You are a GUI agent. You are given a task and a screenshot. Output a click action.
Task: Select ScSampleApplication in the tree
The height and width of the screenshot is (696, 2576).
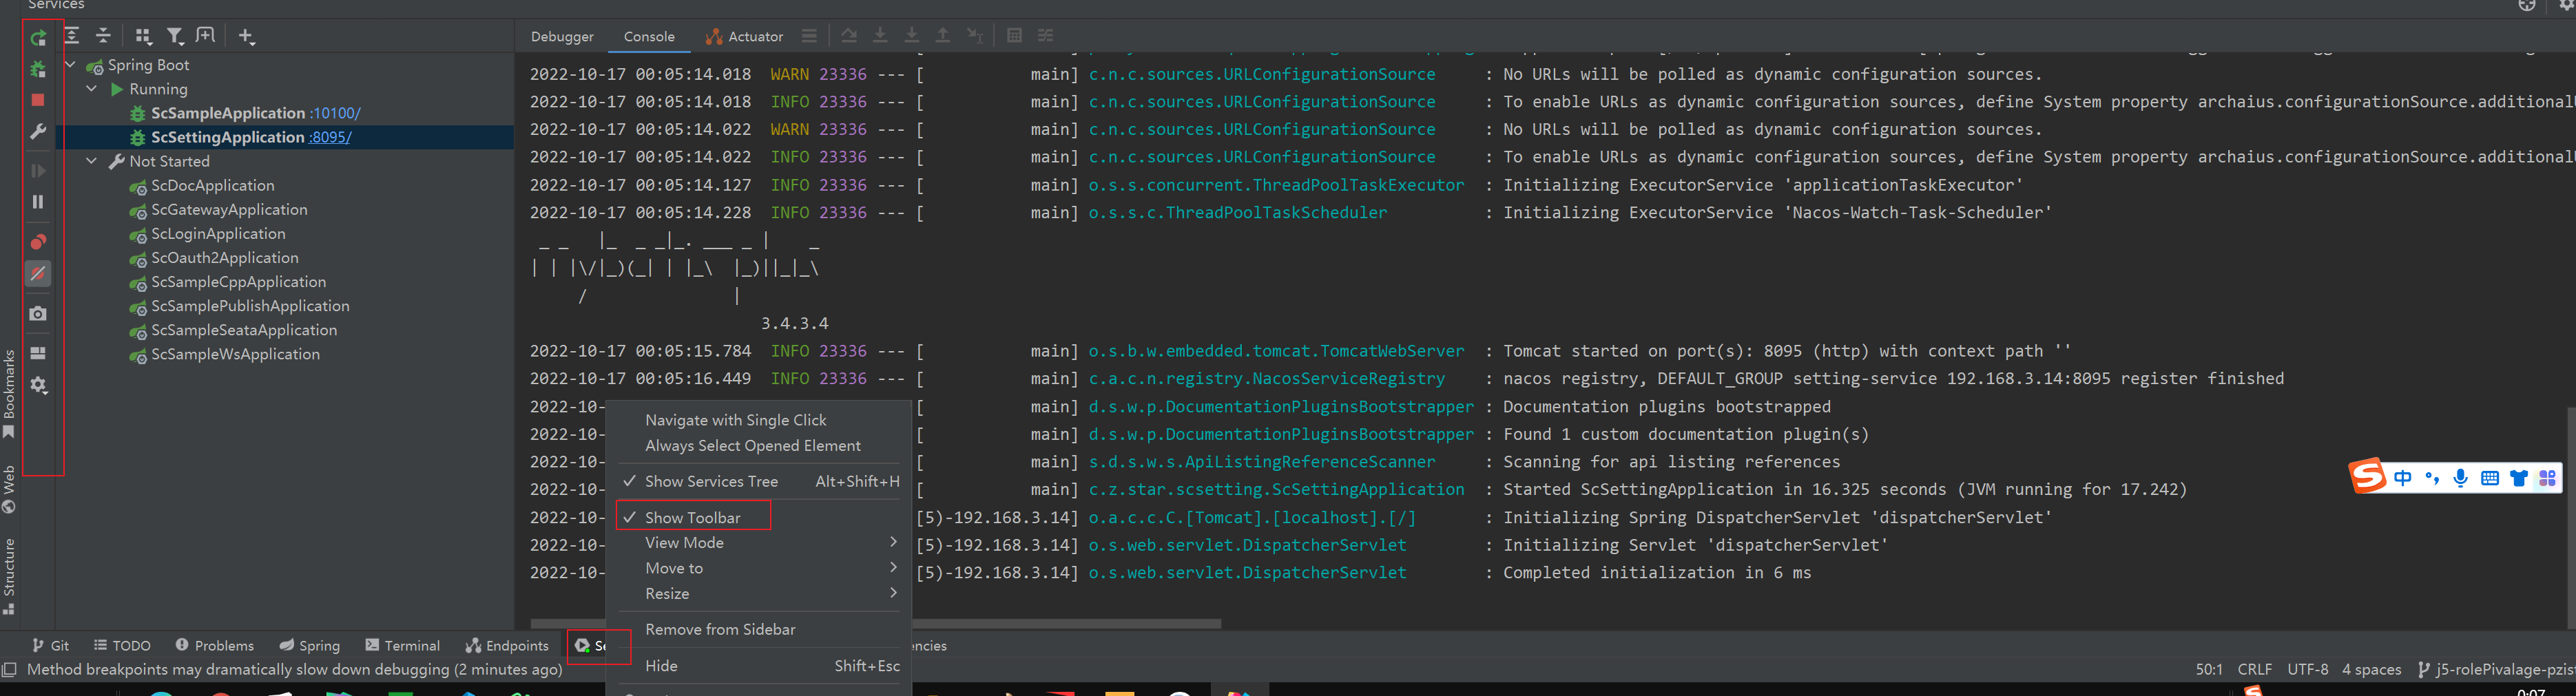pyautogui.click(x=228, y=113)
